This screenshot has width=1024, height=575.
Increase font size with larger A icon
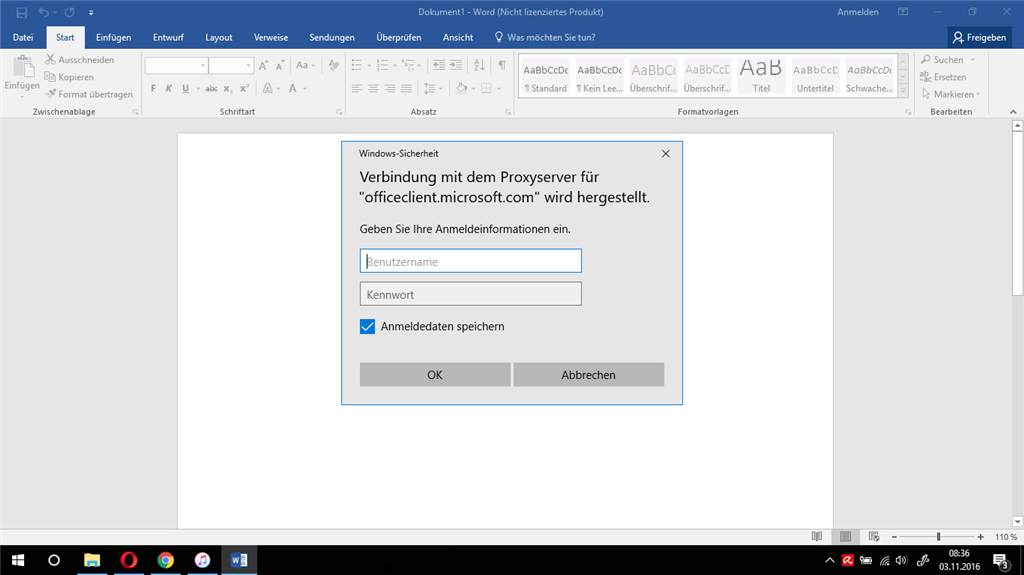pyautogui.click(x=263, y=65)
